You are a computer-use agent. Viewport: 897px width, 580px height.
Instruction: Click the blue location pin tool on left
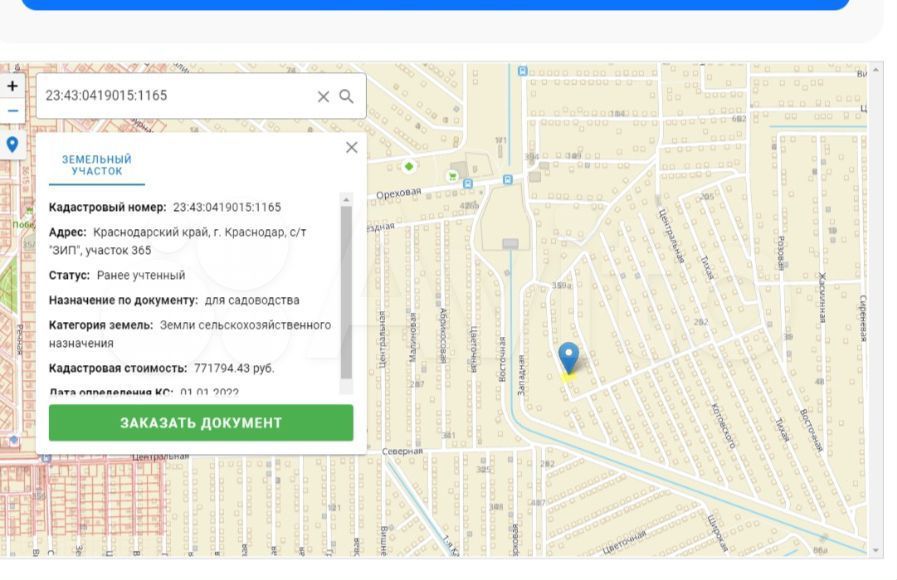coord(12,145)
